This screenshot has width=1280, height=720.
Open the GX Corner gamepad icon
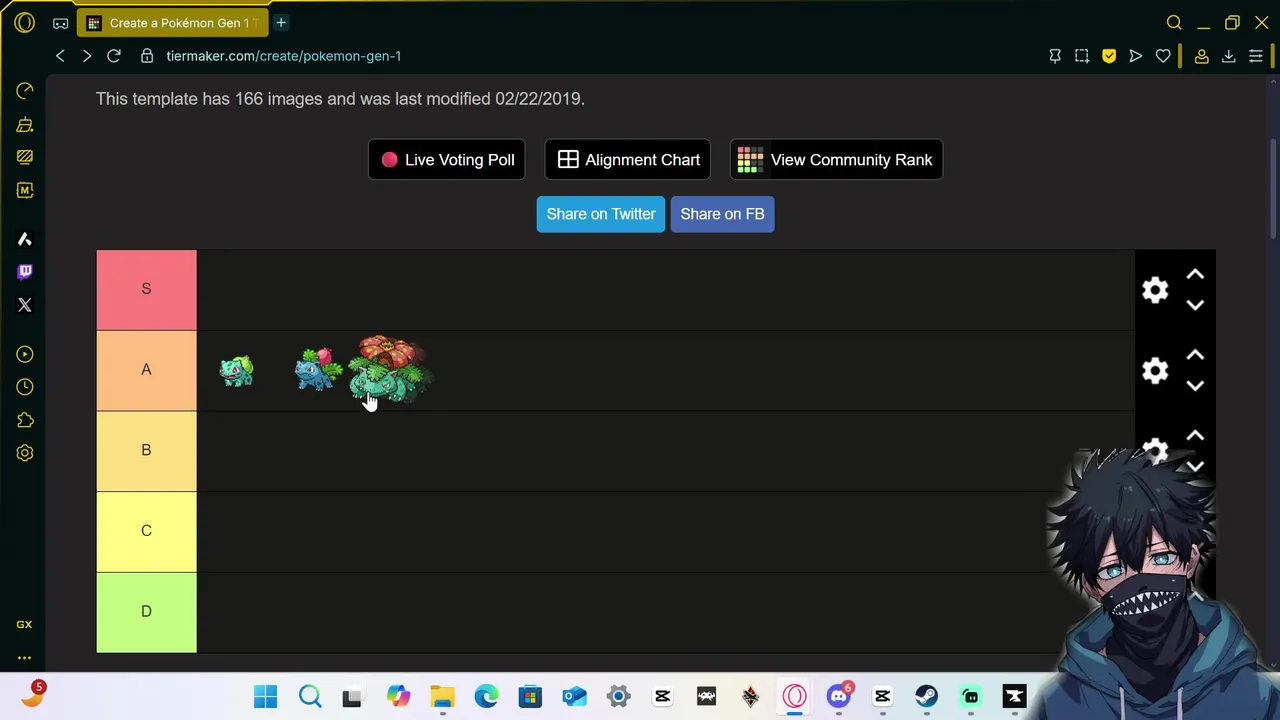(61, 23)
